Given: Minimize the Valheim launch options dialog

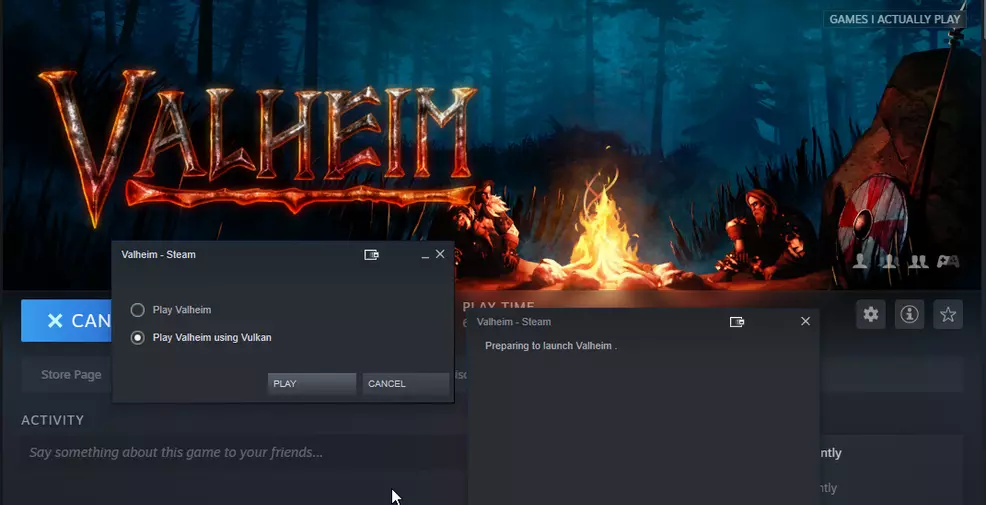Looking at the screenshot, I should pos(425,255).
